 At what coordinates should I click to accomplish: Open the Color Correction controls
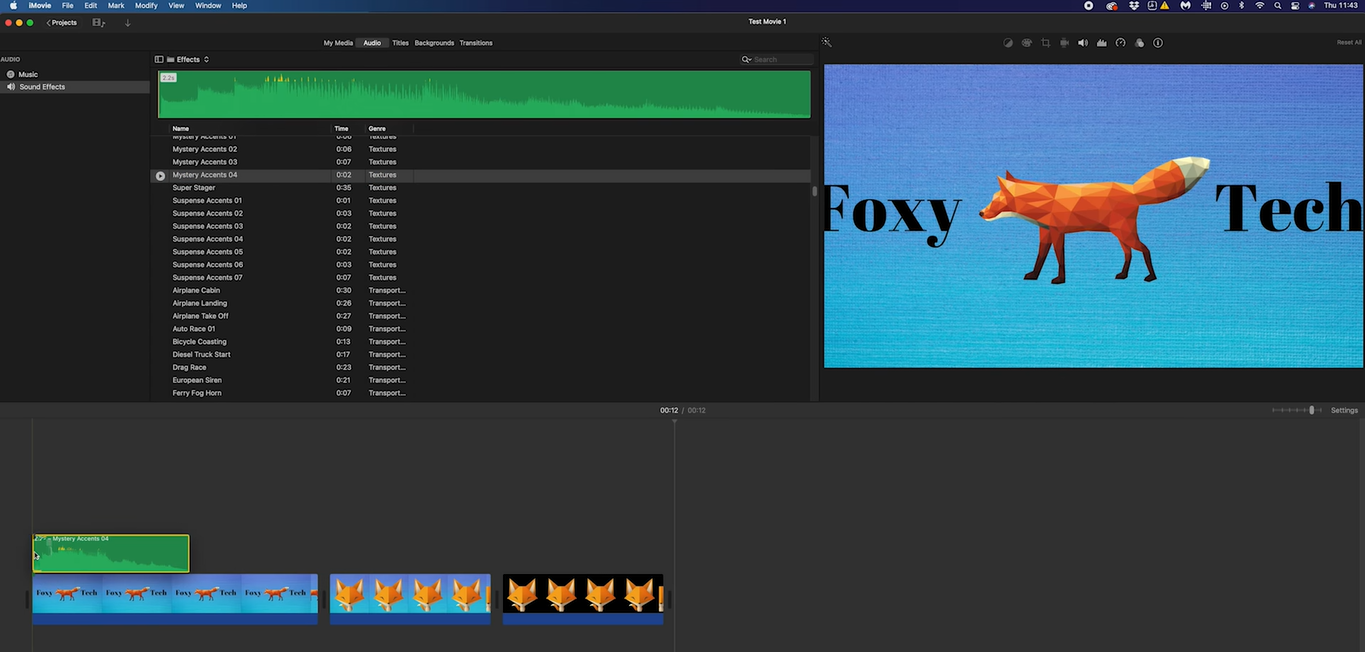(x=1026, y=42)
